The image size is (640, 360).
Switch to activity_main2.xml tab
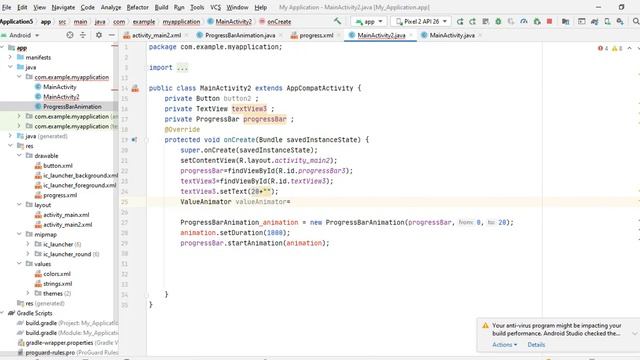pos(156,36)
